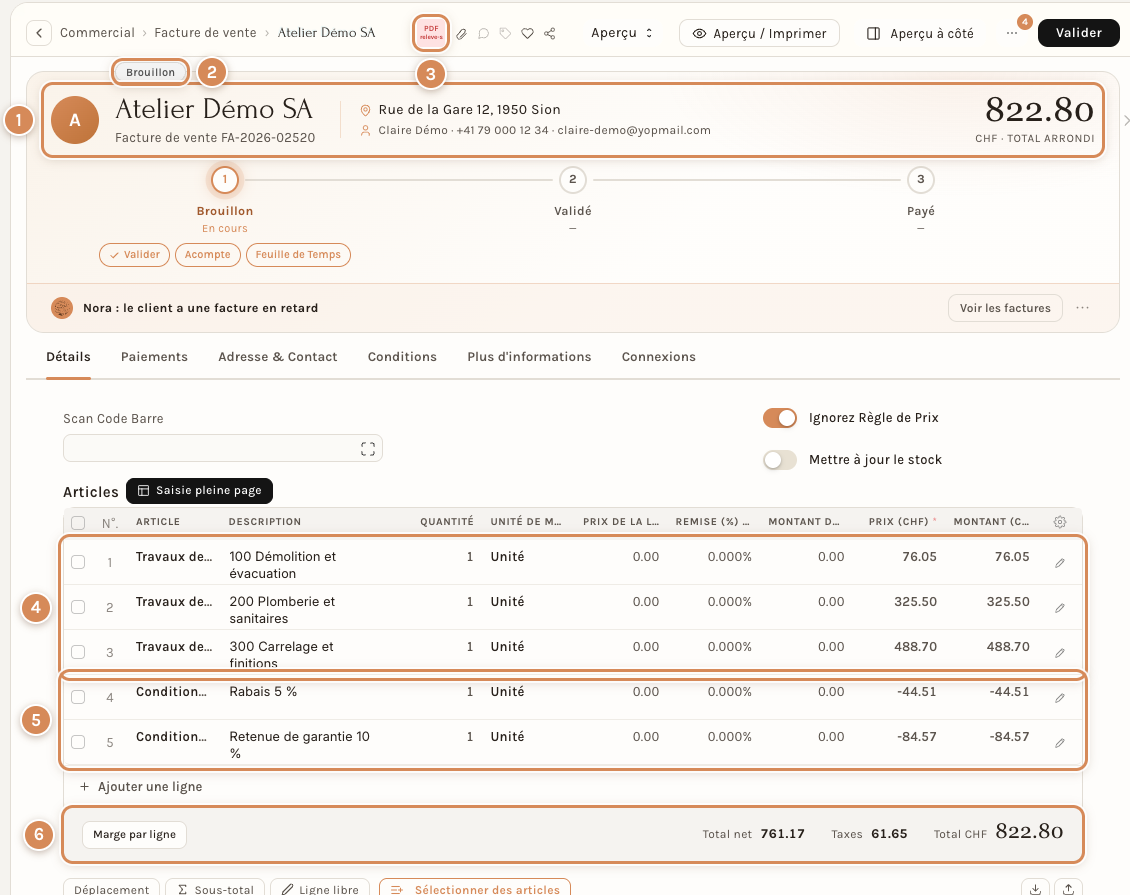Open Feuille de Temps
Viewport: 1130px width, 895px height.
click(298, 254)
